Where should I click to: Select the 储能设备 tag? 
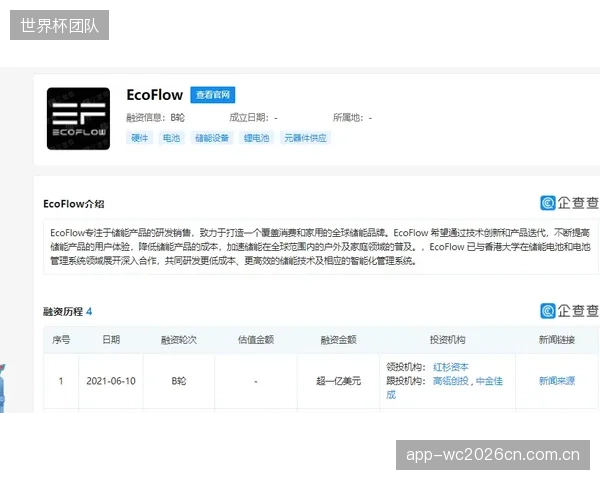[212, 138]
